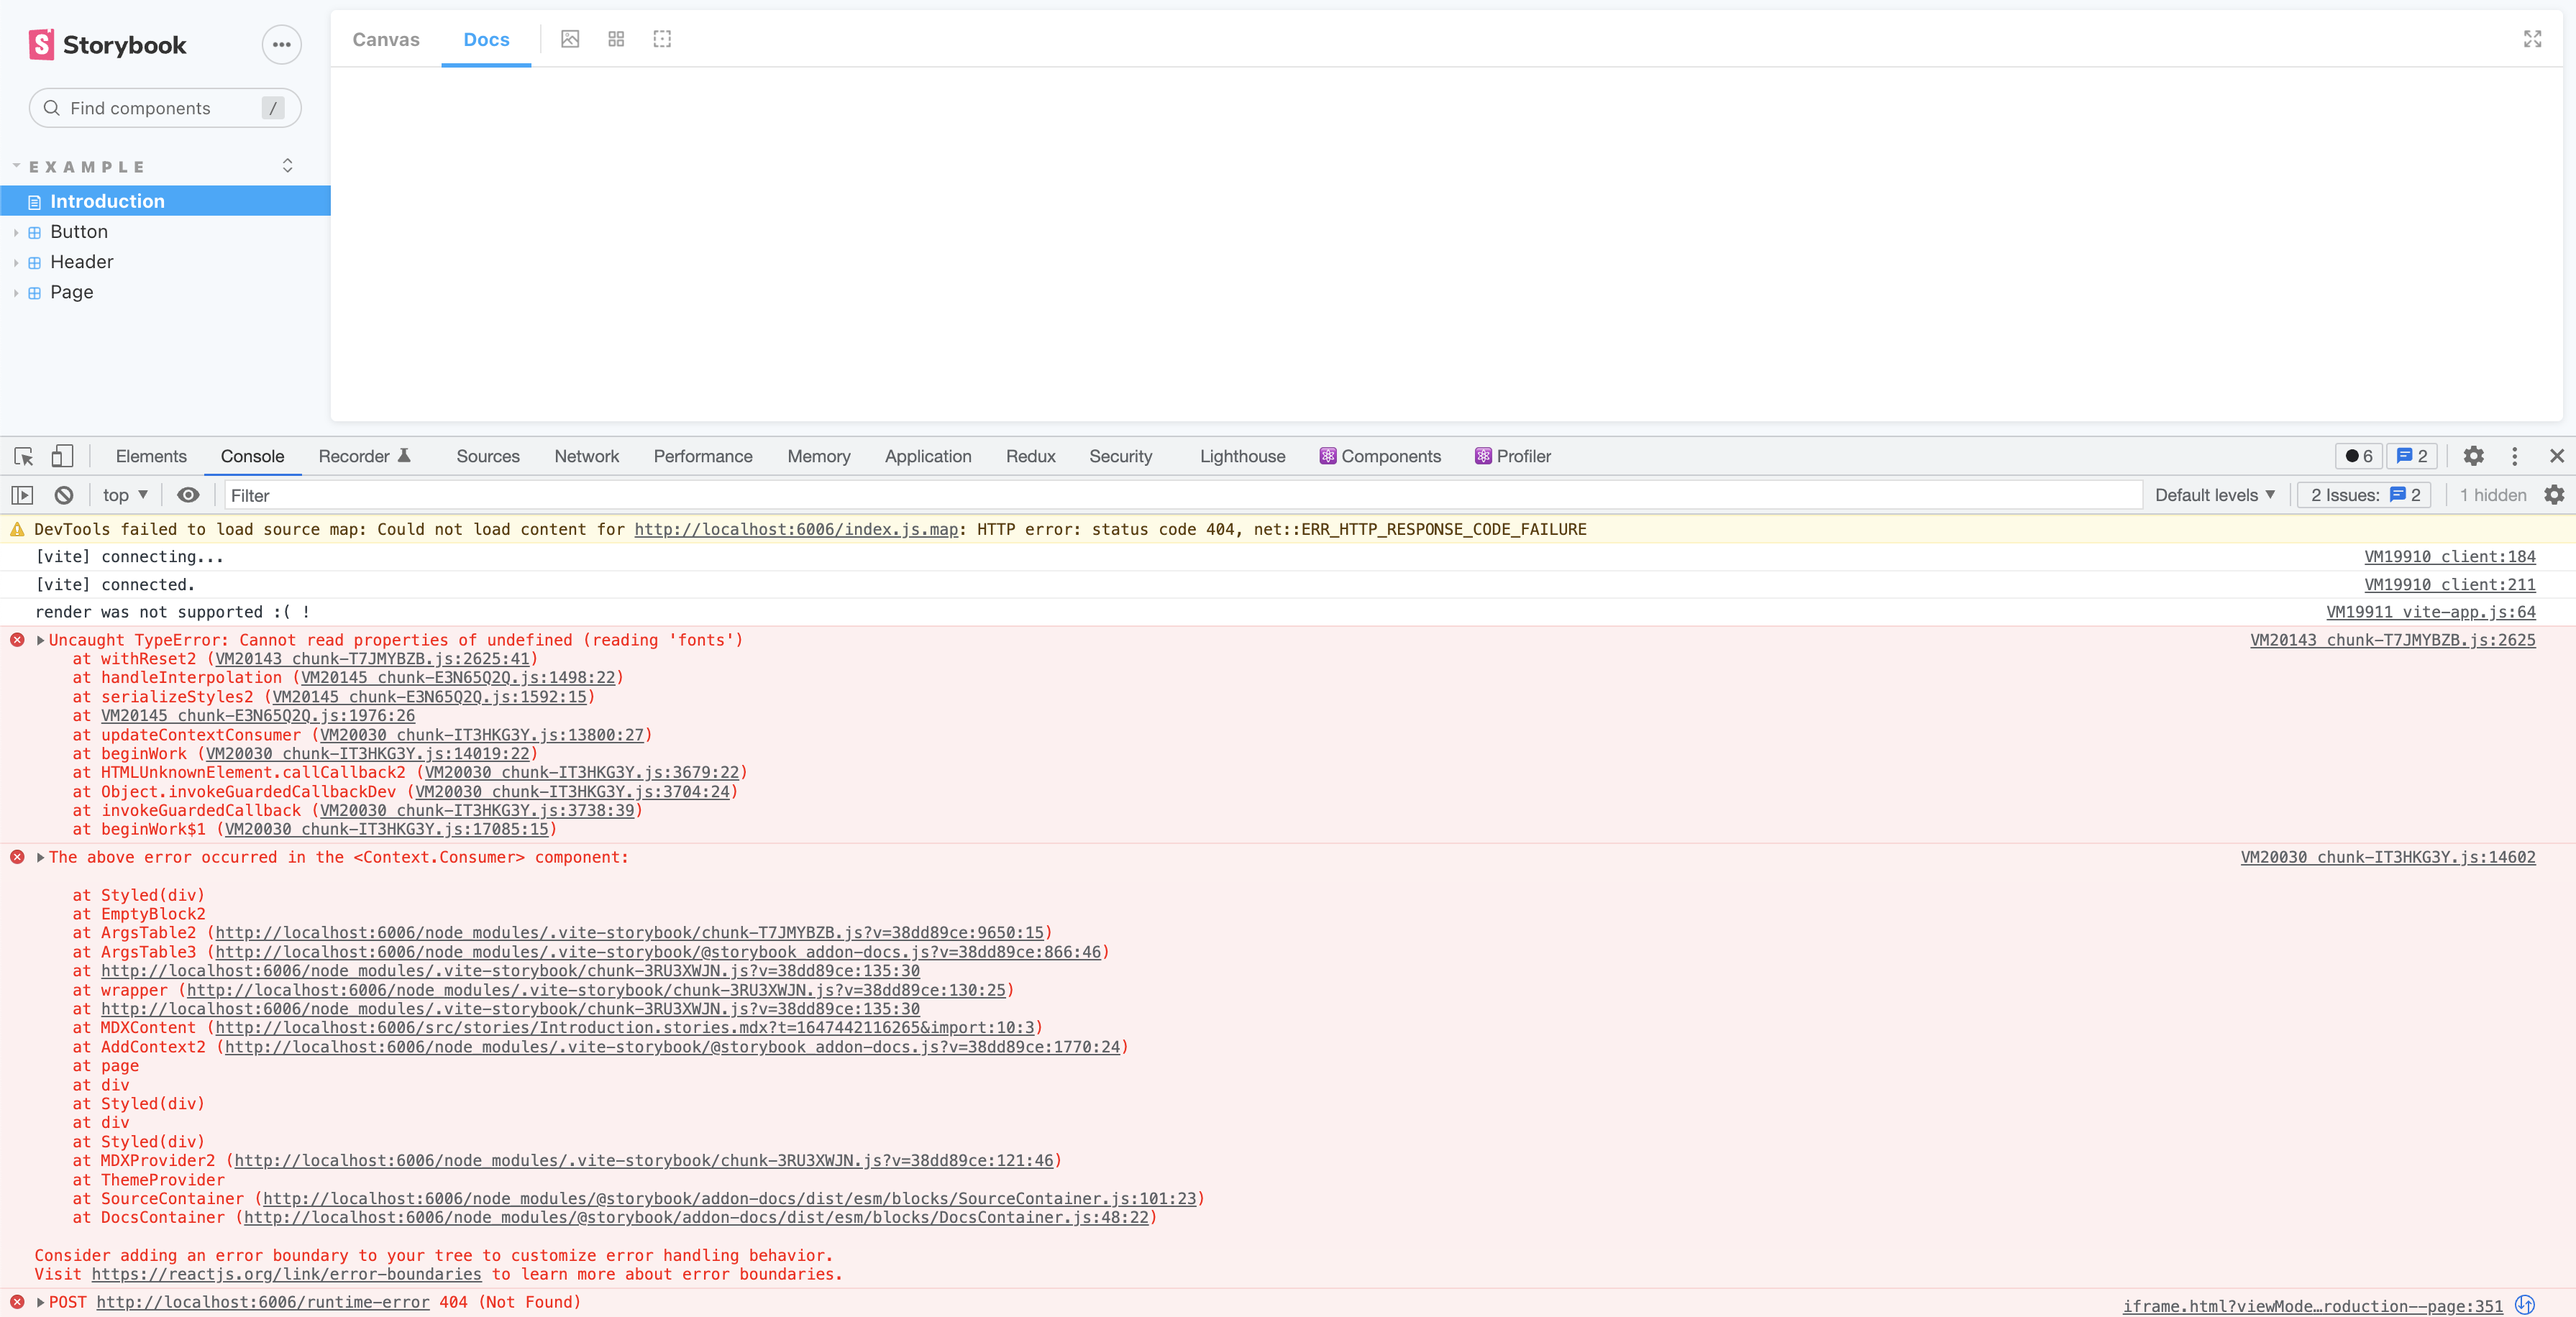2576x1317 pixels.
Task: Open the Storybook overflow menu beside the logo
Action: coord(281,44)
